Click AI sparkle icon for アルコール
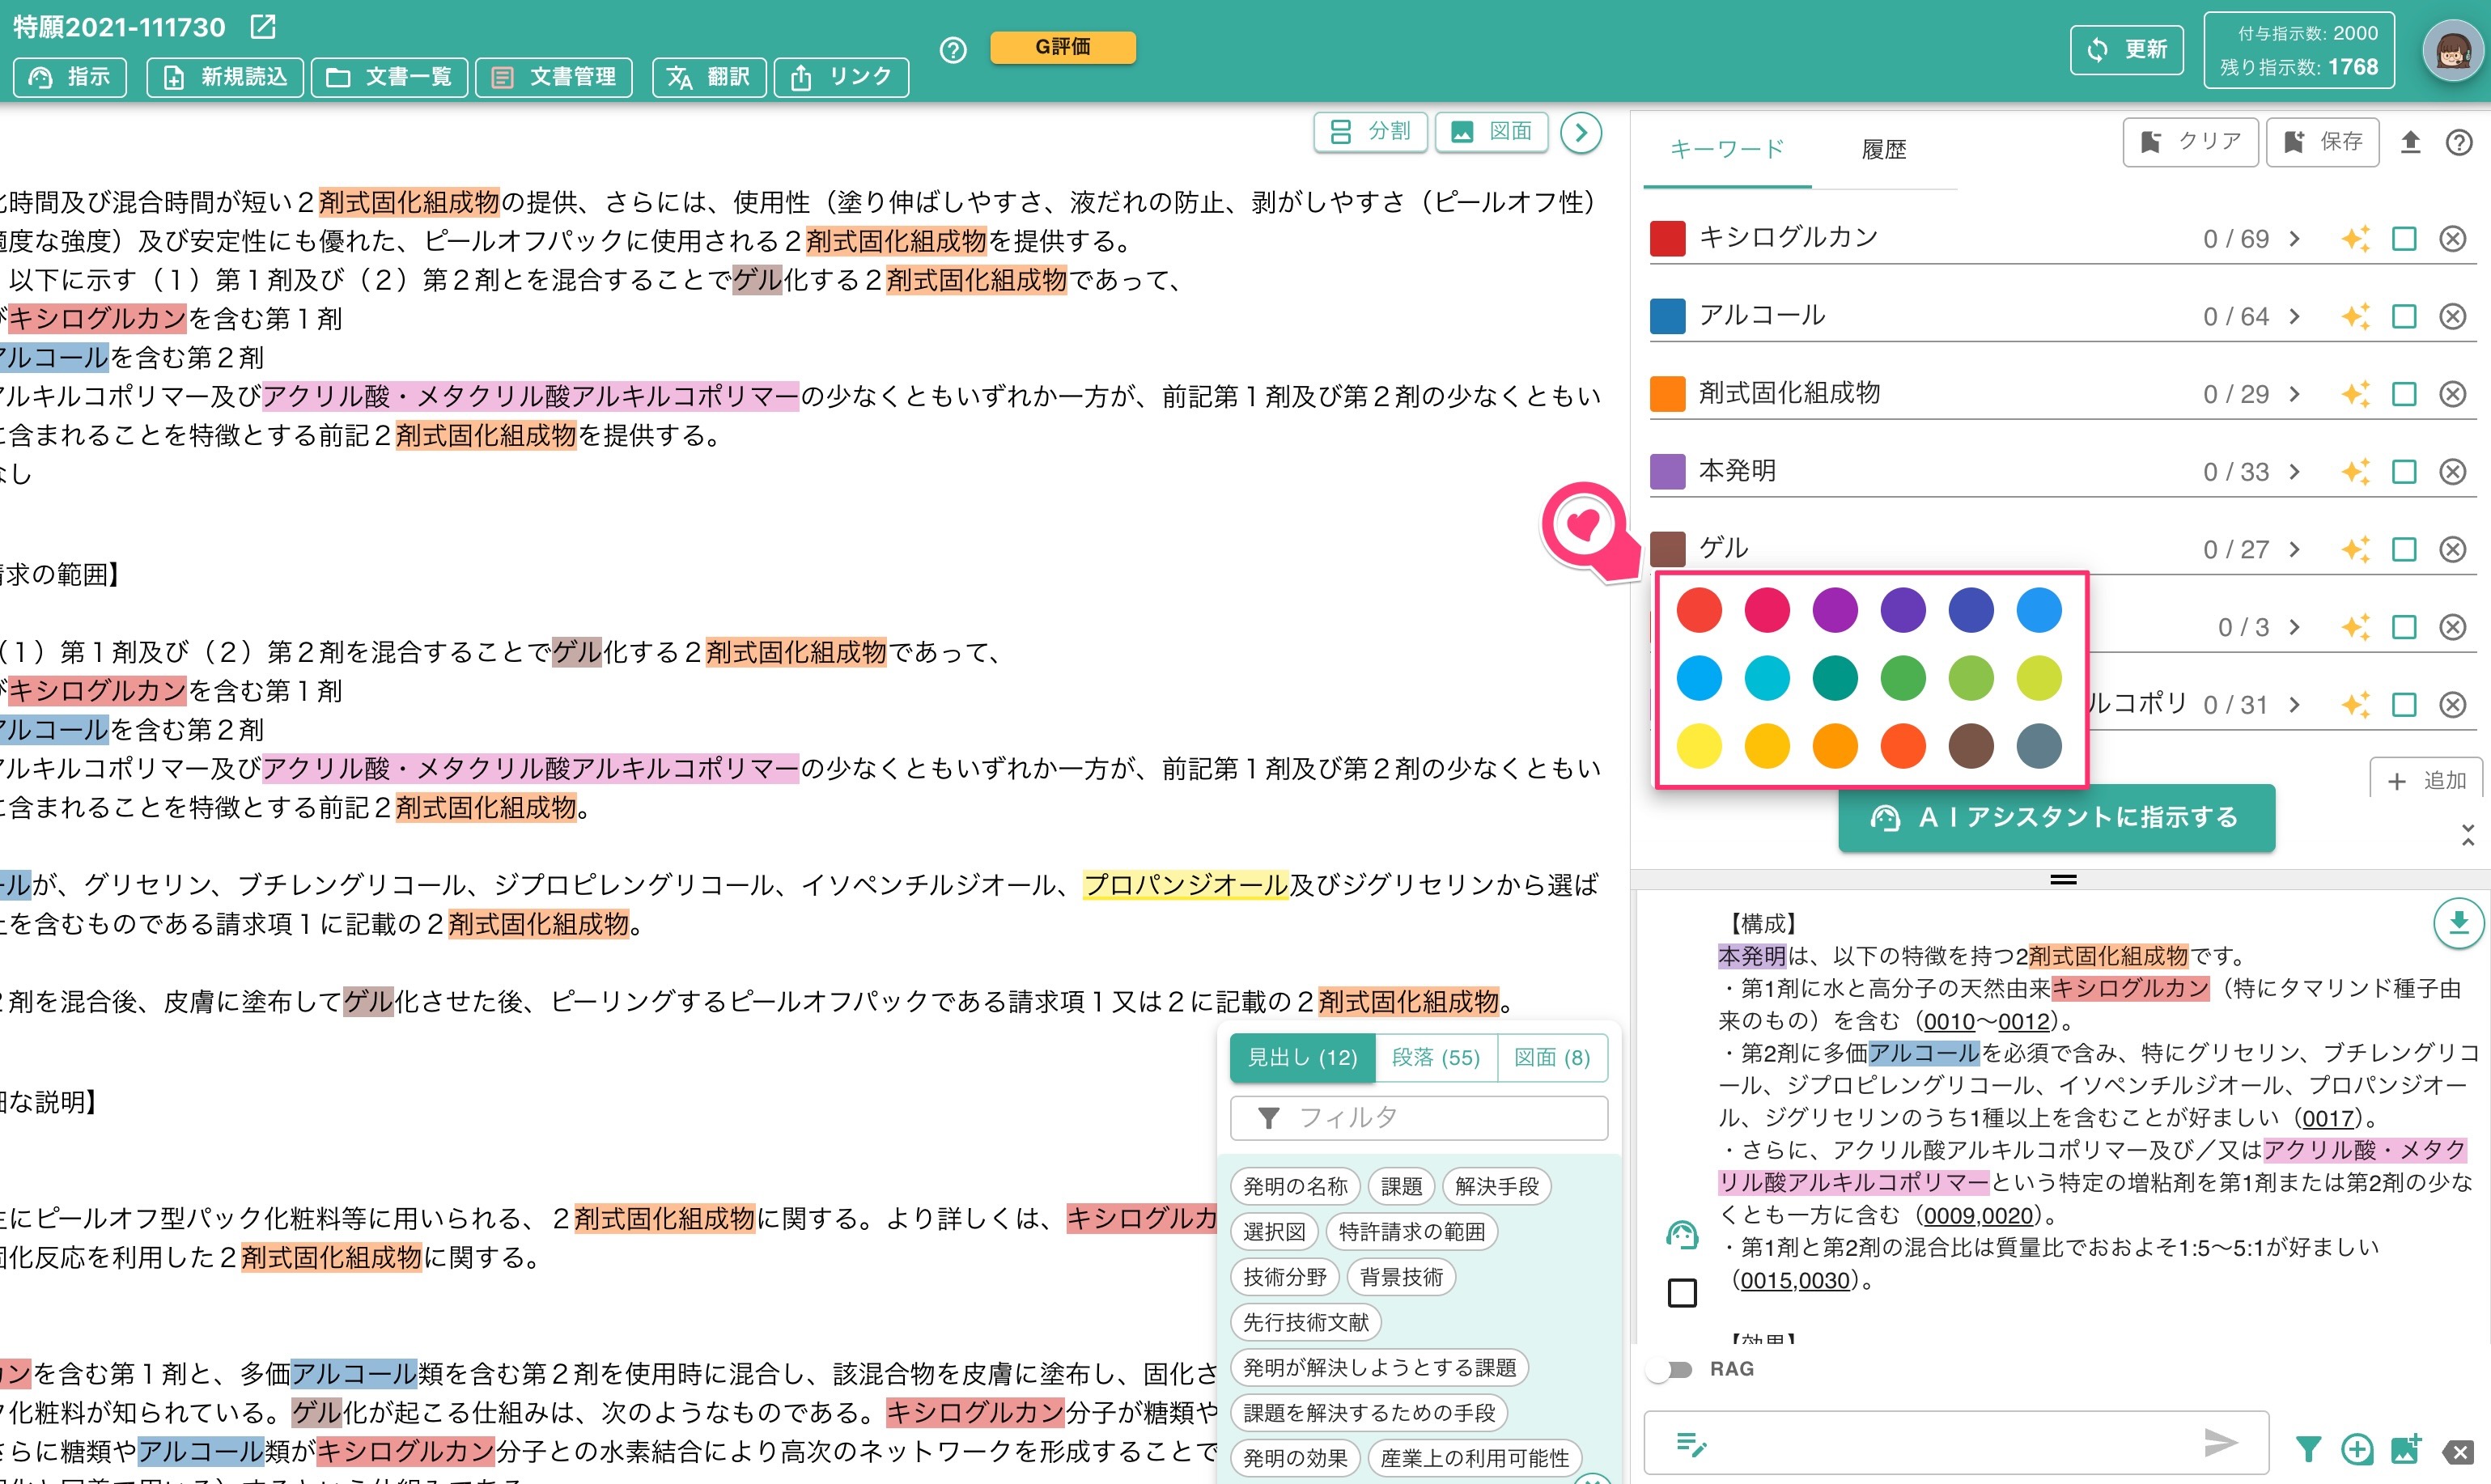This screenshot has height=1484, width=2491. click(x=2355, y=317)
